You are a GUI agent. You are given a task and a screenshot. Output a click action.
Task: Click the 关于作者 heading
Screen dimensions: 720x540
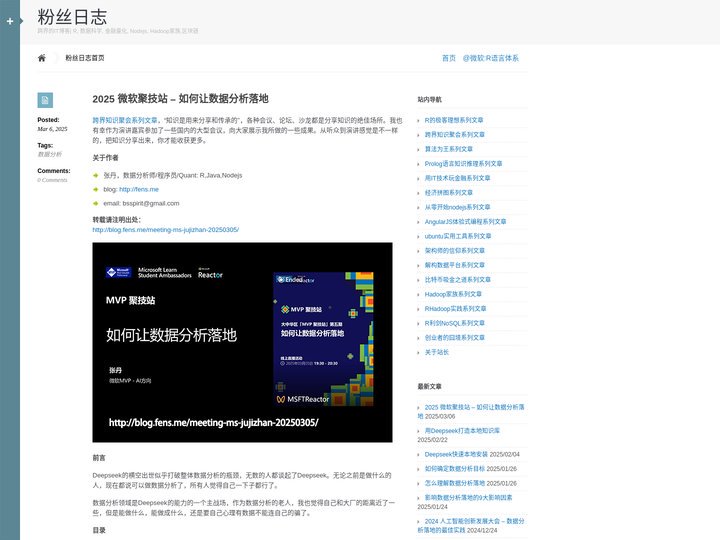pyautogui.click(x=105, y=158)
